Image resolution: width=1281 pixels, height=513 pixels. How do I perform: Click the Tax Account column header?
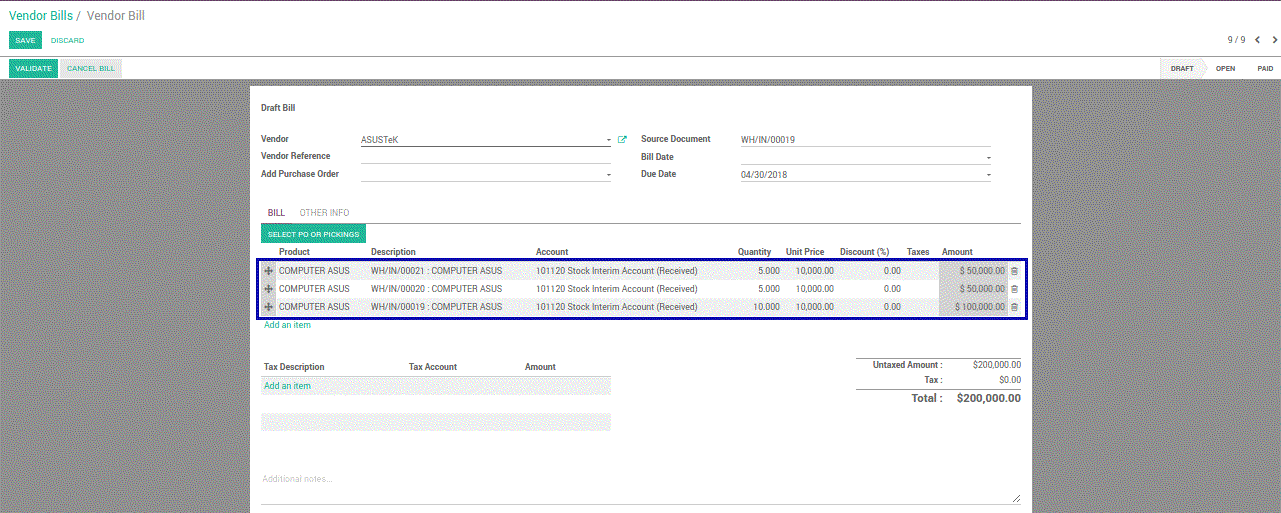tap(433, 367)
